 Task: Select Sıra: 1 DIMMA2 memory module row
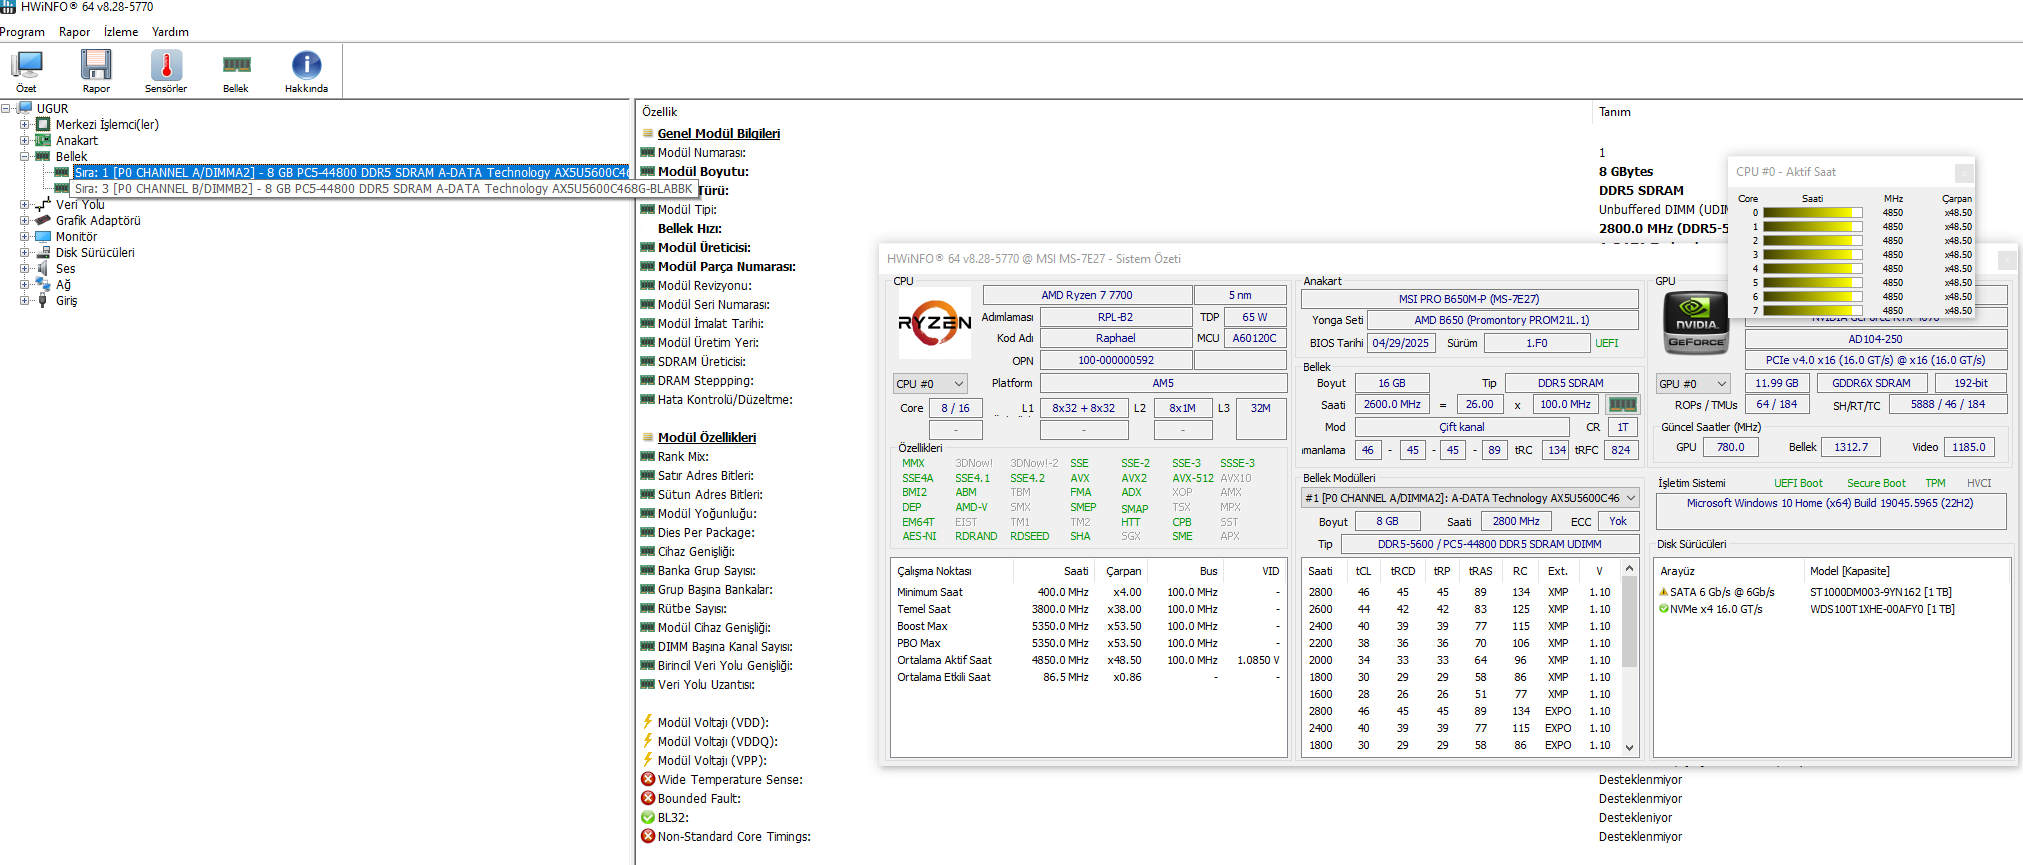point(352,172)
